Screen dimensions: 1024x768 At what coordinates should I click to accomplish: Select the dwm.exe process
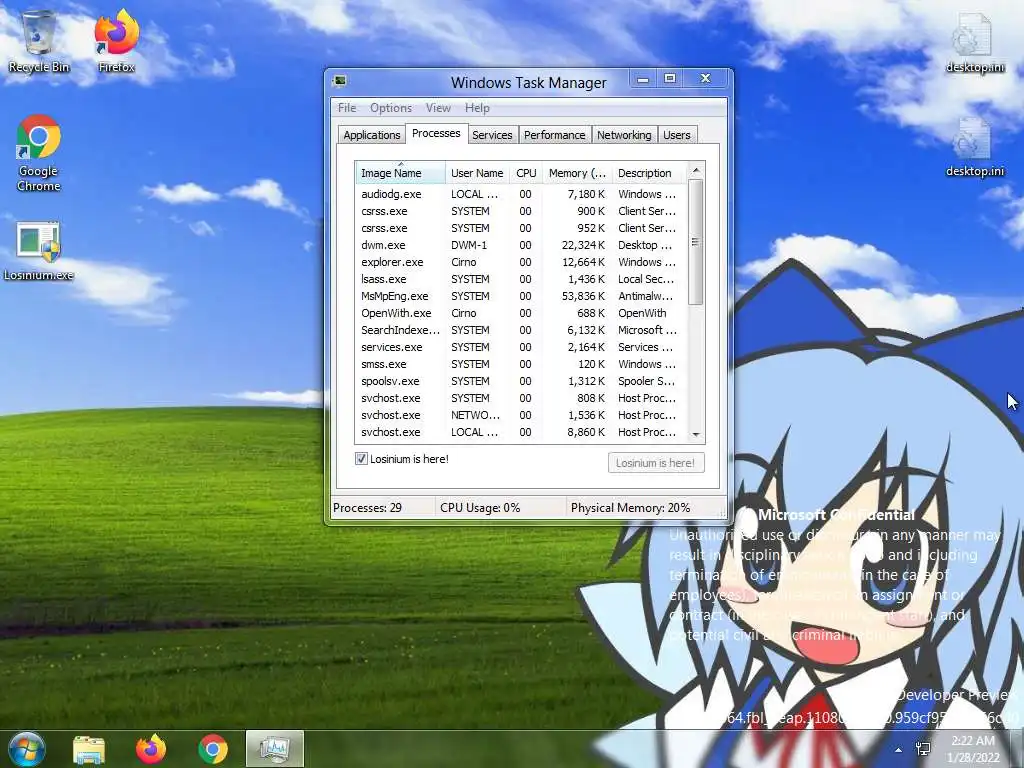tap(521, 245)
